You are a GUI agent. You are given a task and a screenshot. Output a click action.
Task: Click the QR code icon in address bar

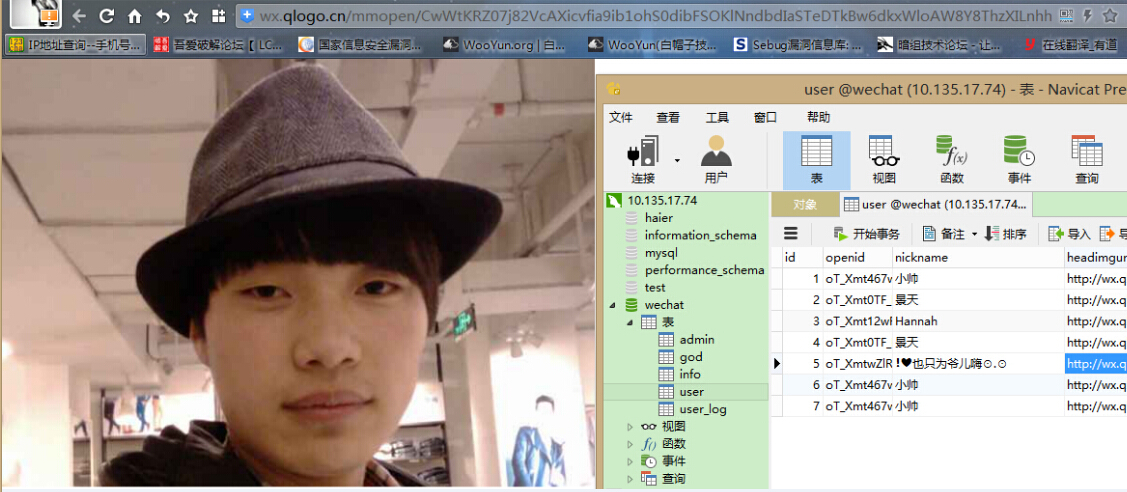tap(1067, 15)
